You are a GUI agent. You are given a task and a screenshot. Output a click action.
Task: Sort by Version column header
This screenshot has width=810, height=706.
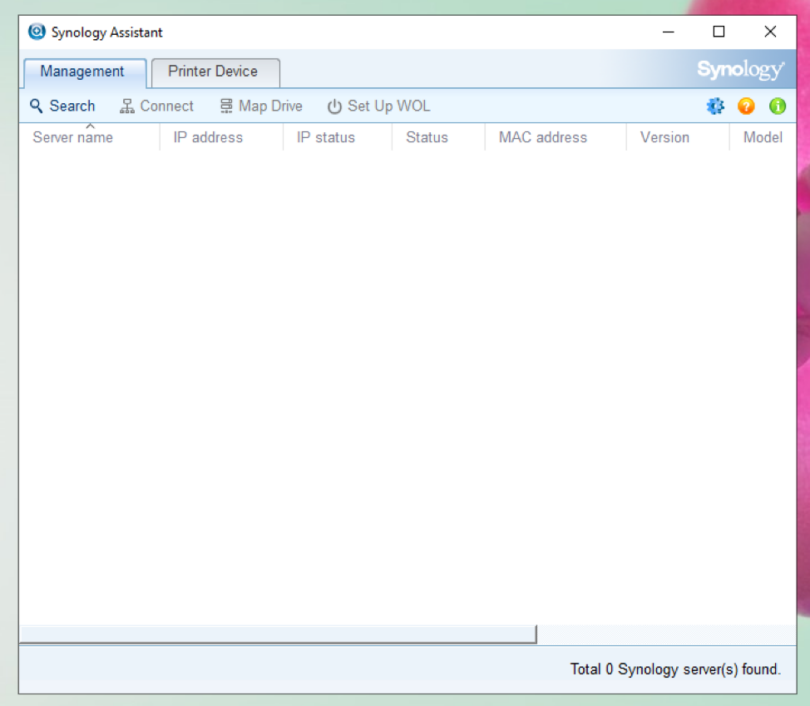coord(678,137)
